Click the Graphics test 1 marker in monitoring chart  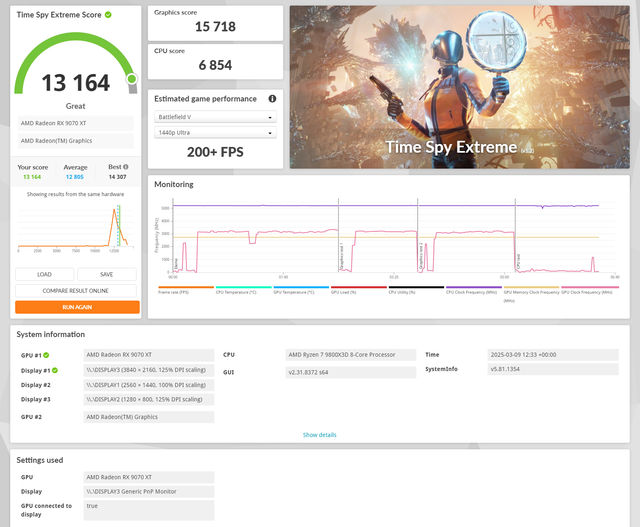pos(342,256)
